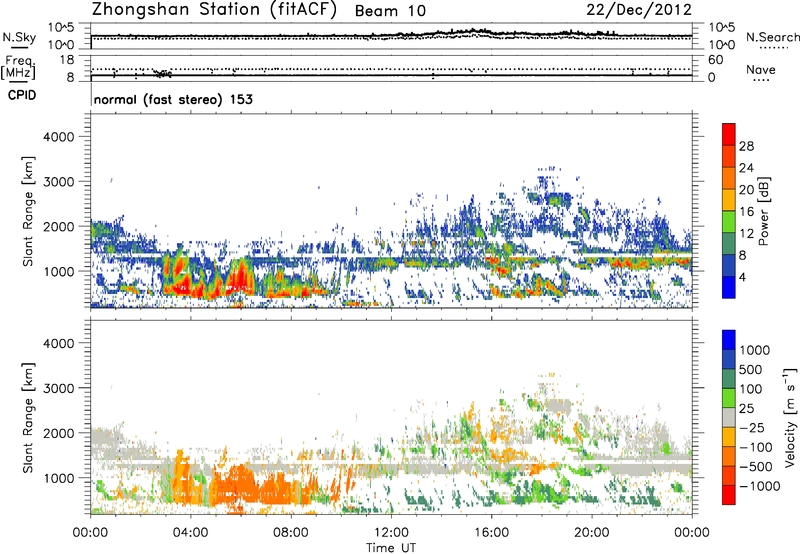
Task: Click the 'Nave' legend label
Action: tap(761, 70)
